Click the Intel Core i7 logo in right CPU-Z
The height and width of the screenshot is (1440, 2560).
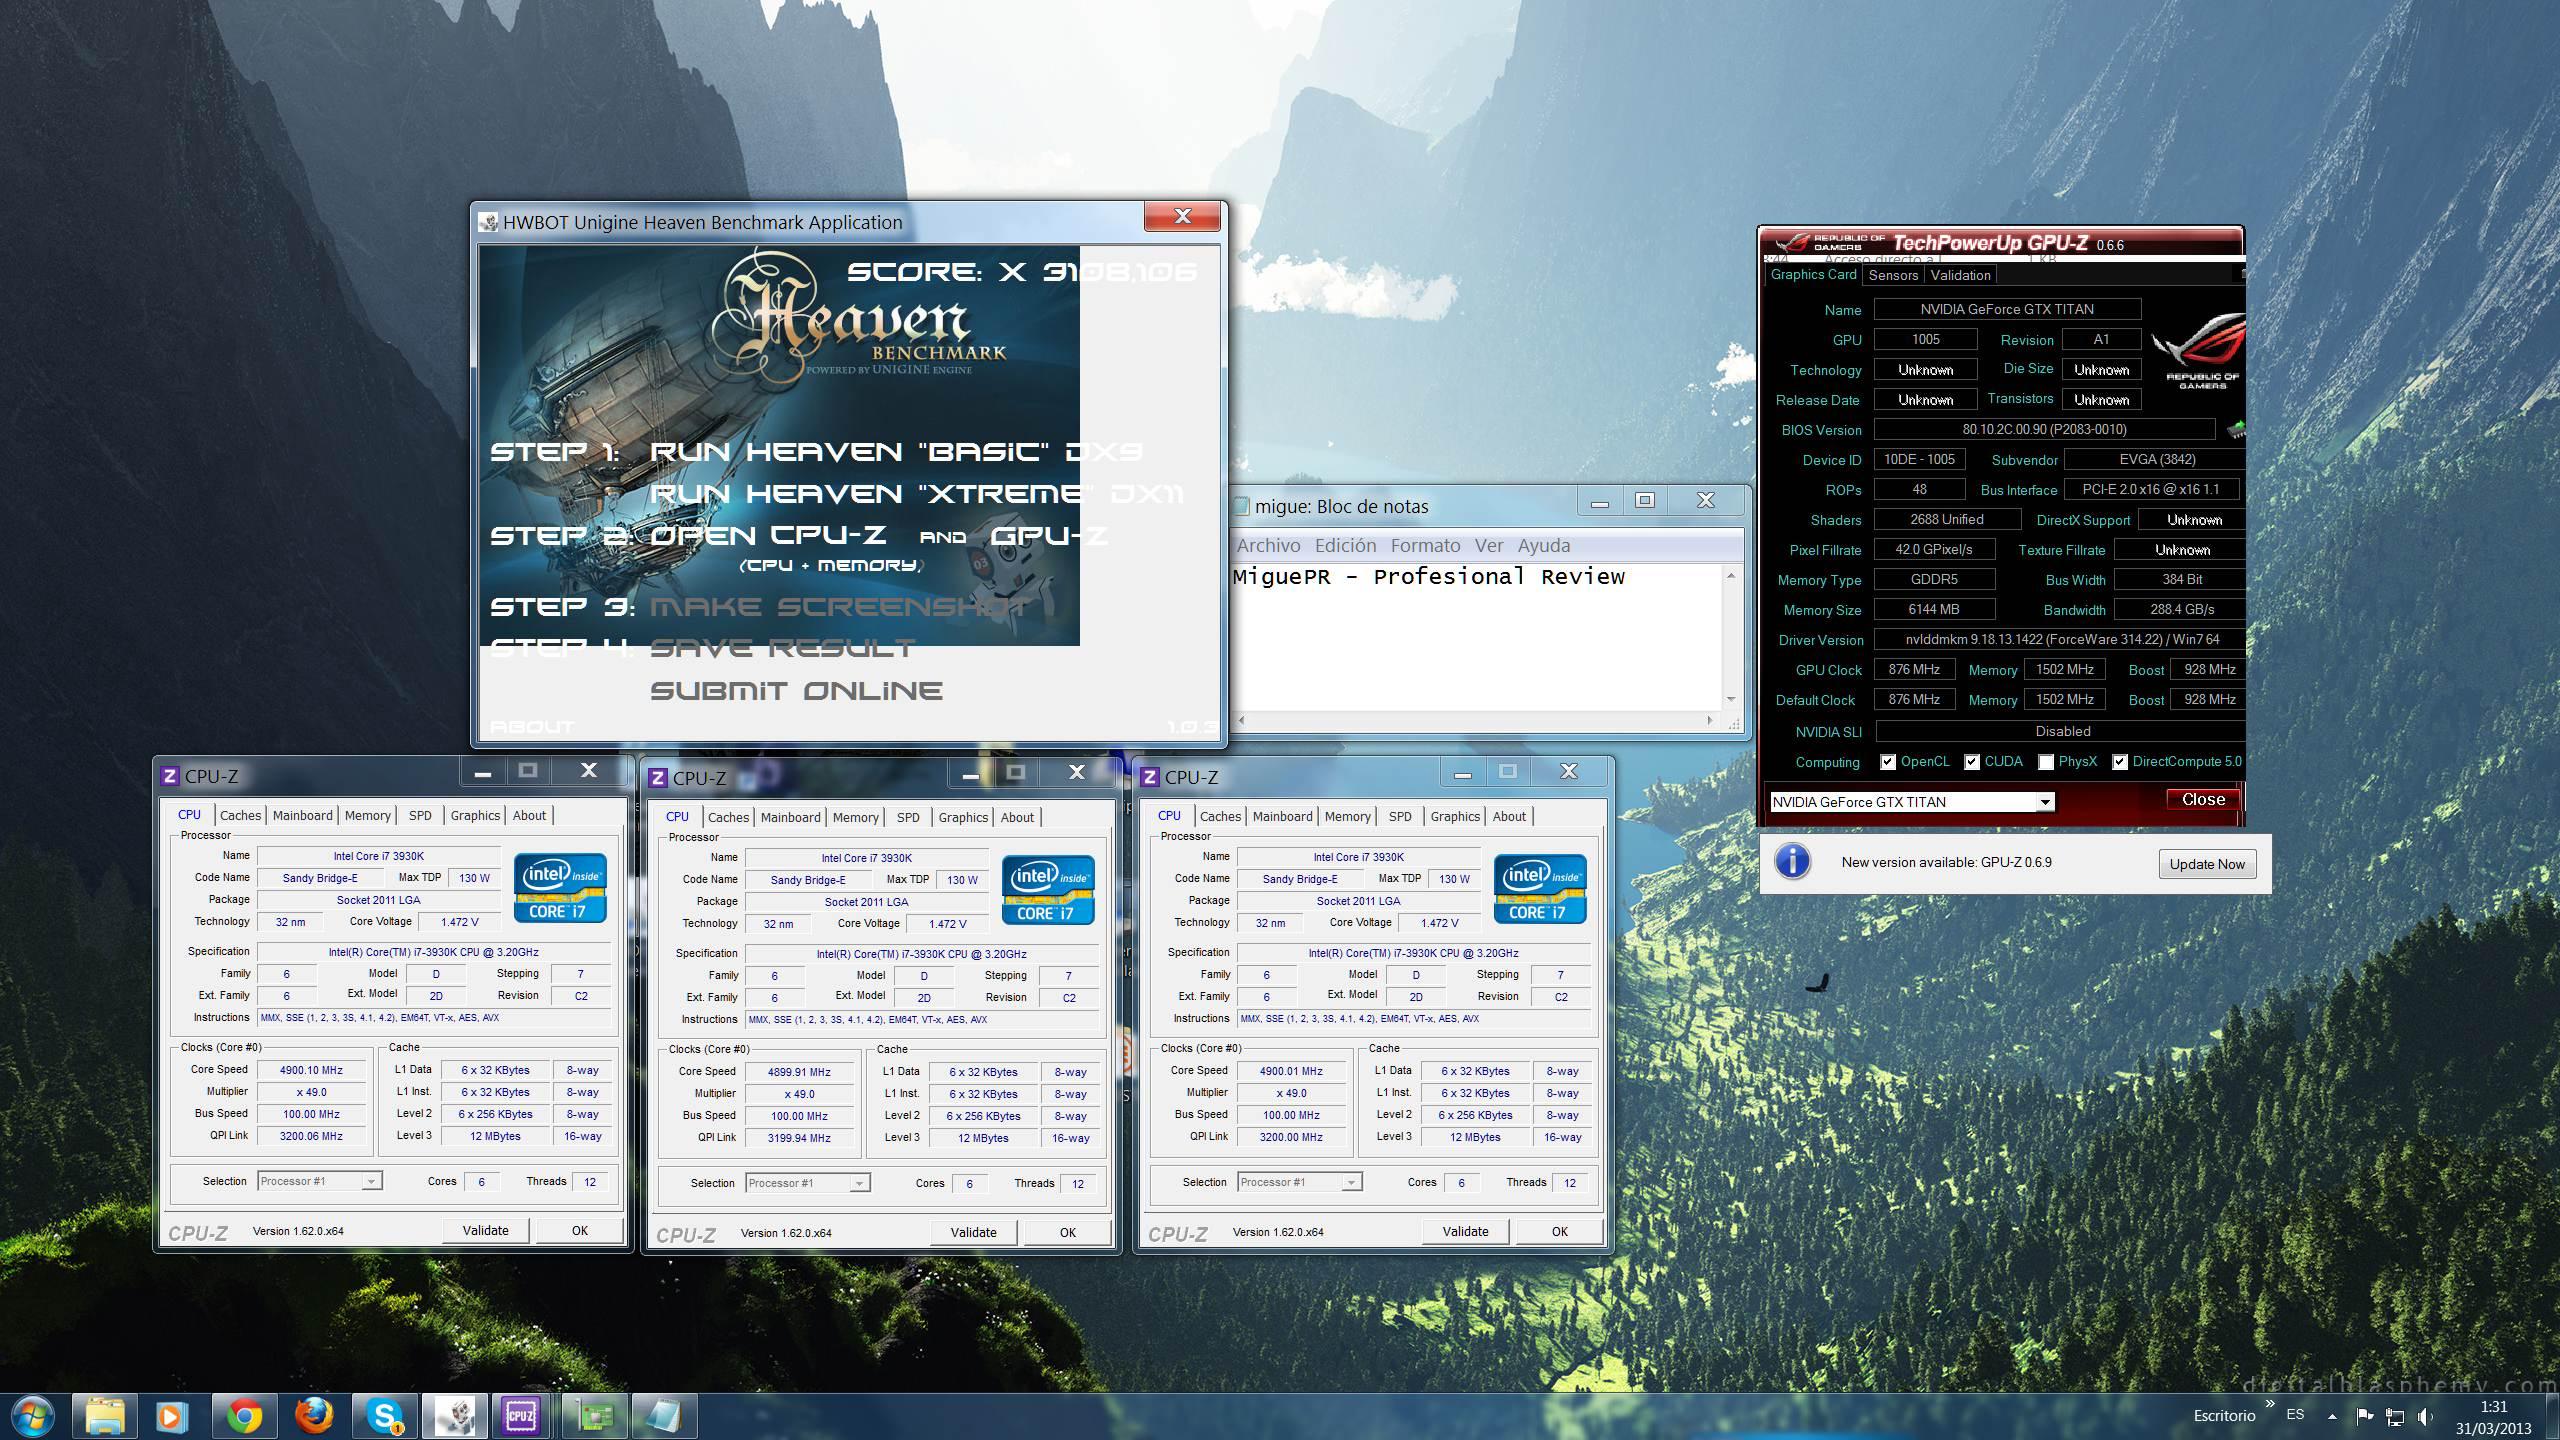[1540, 888]
